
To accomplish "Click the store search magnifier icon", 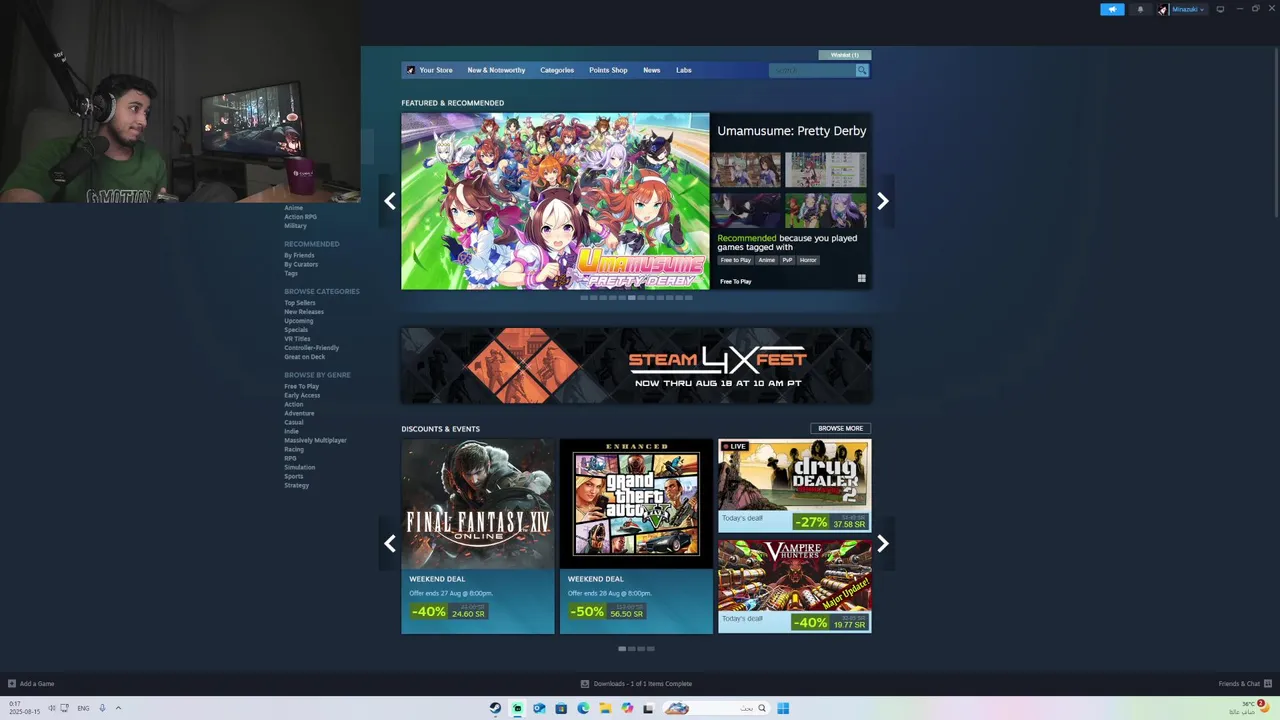I will 862,70.
